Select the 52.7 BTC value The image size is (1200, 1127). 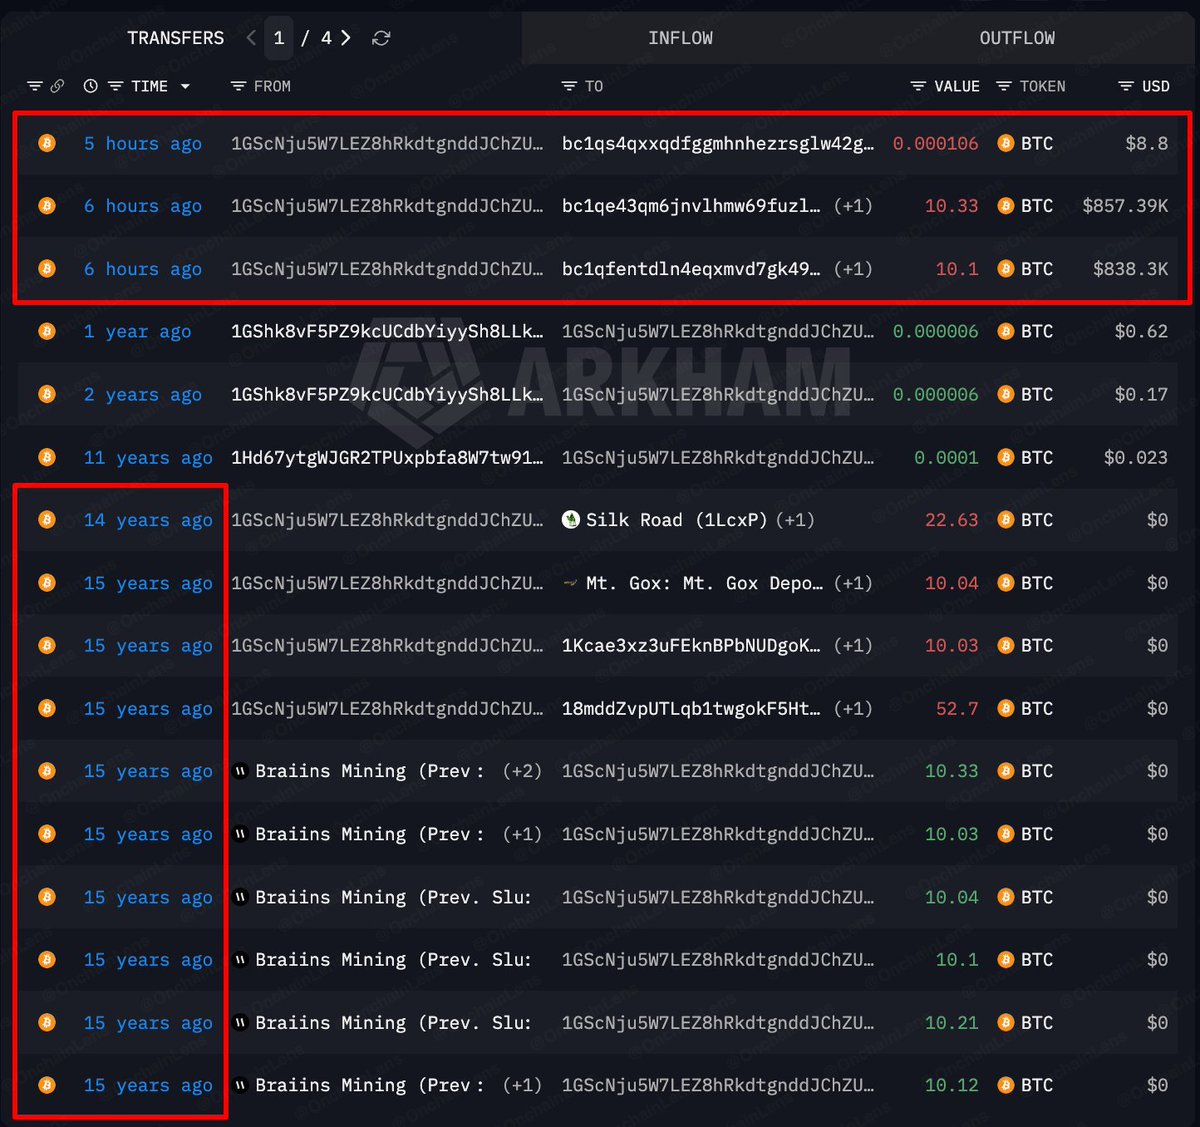[957, 709]
